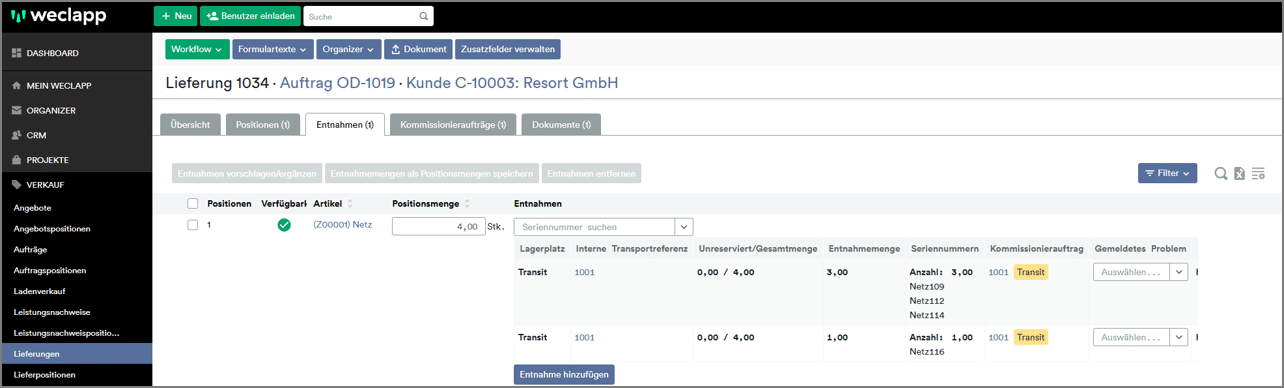This screenshot has width=1284, height=388.
Task: Open the Formulartexte dropdown
Action: 272,49
